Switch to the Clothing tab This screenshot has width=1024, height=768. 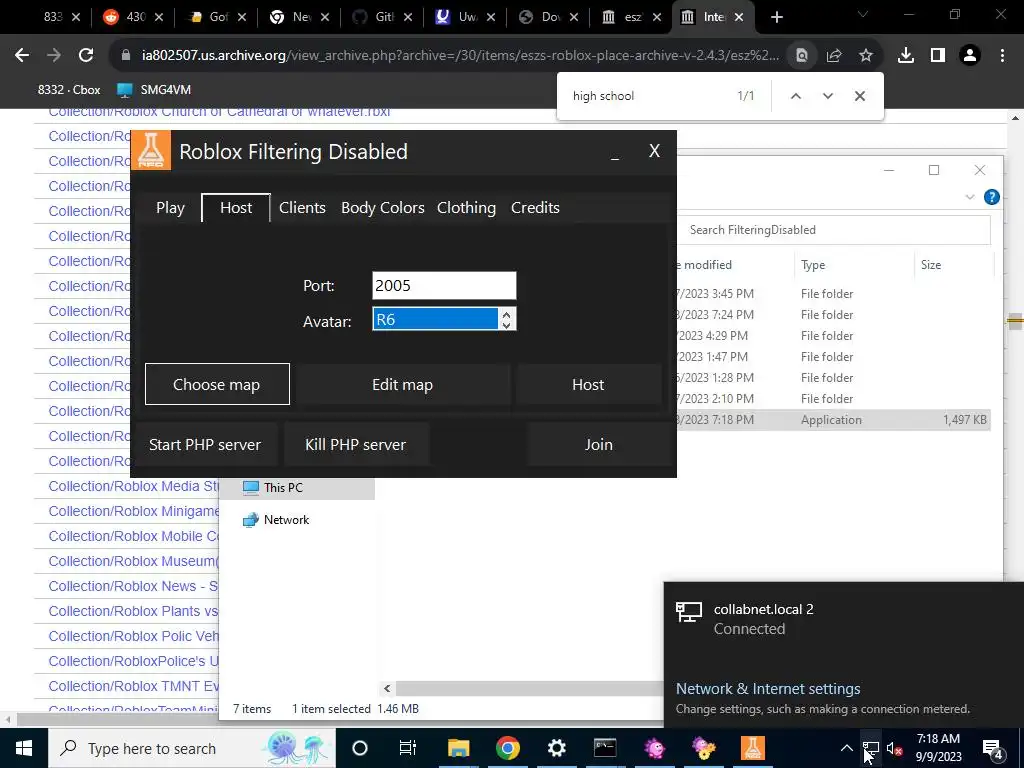(x=466, y=208)
